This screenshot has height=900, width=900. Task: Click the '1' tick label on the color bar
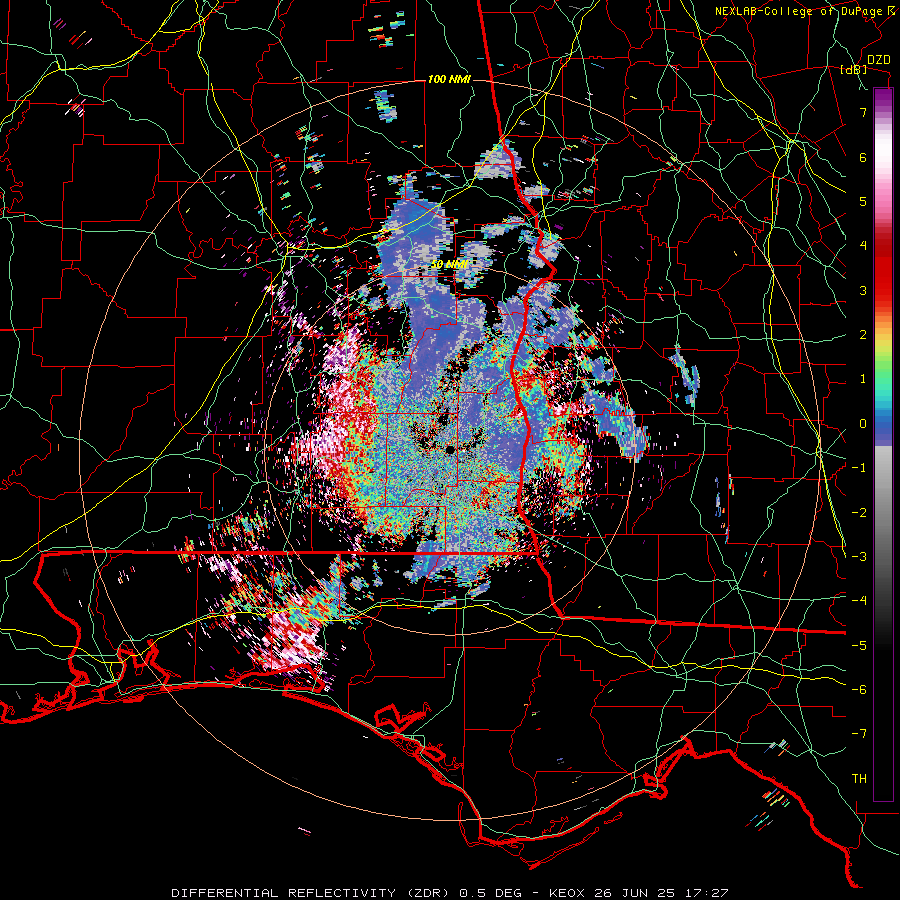pos(863,379)
